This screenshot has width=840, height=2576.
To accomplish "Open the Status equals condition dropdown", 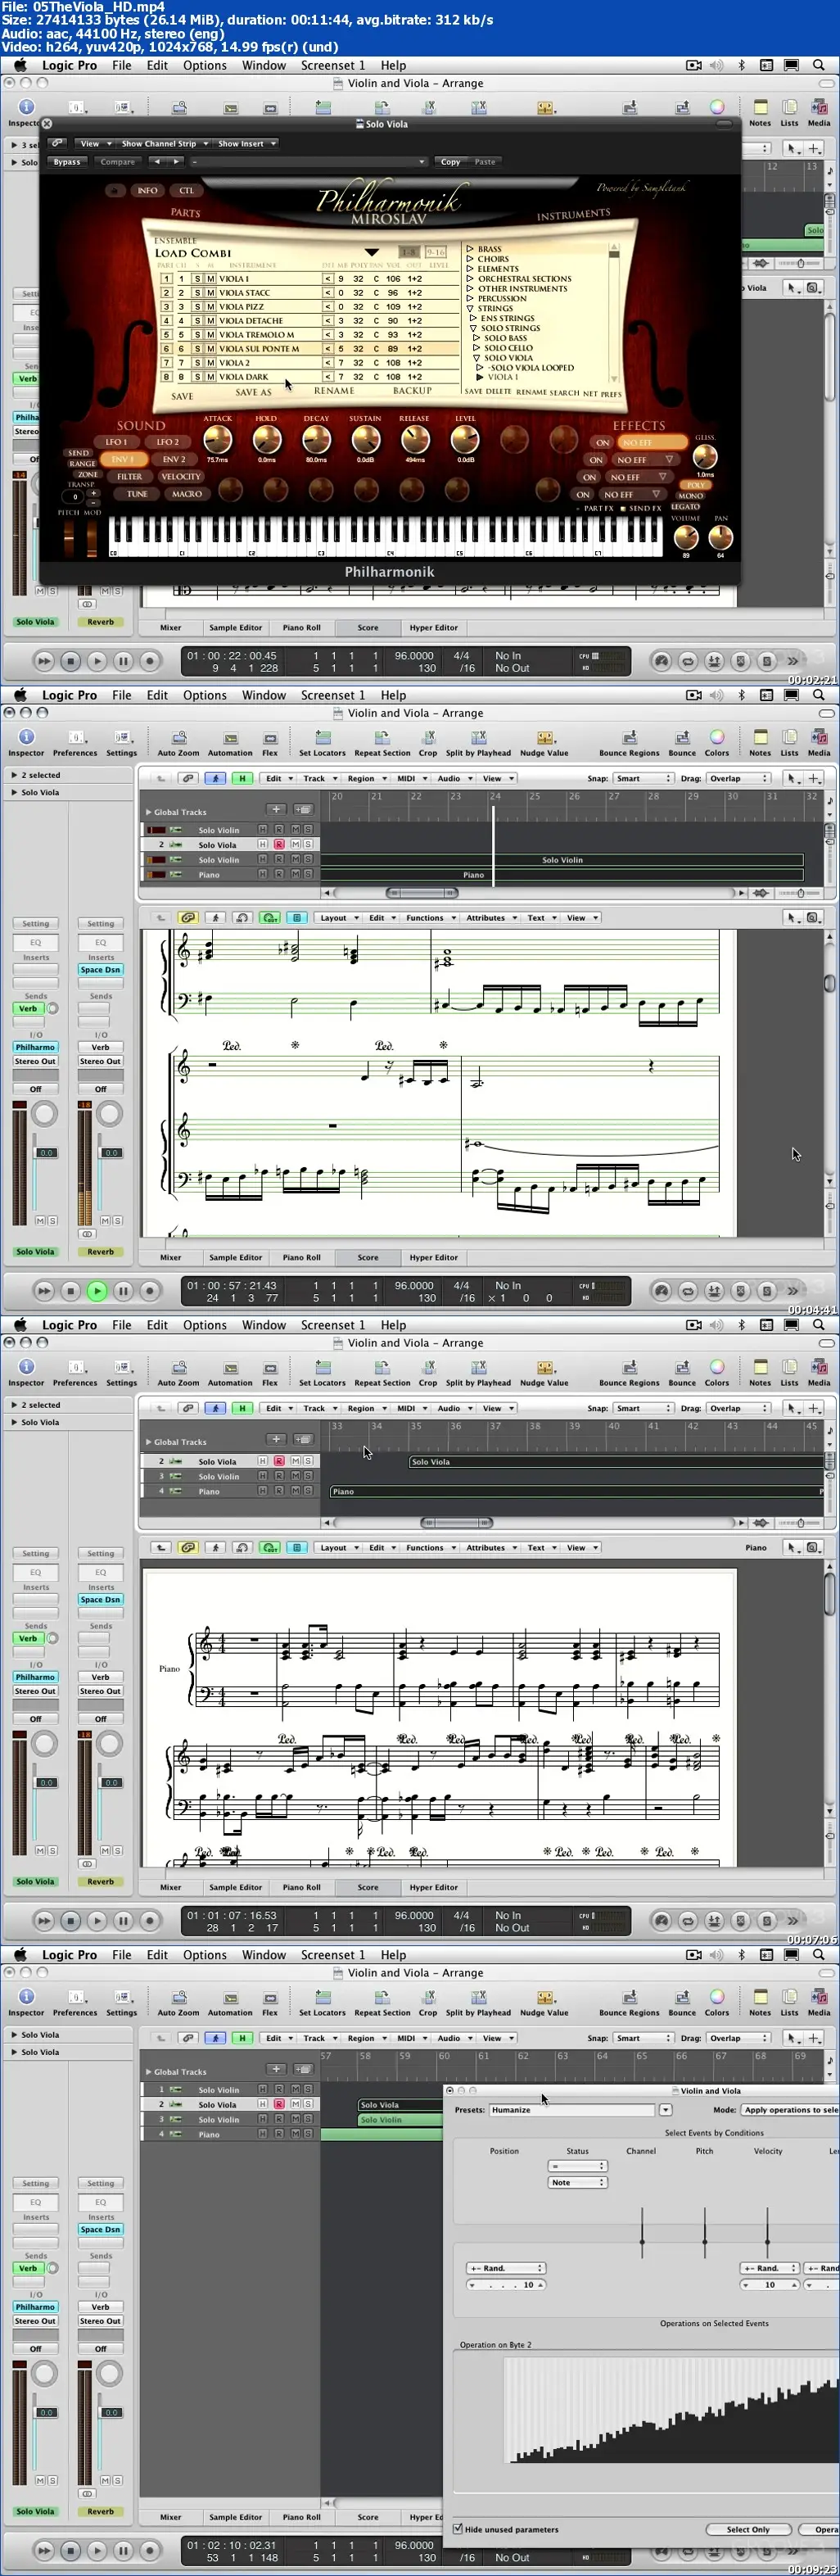I will [x=577, y=2166].
